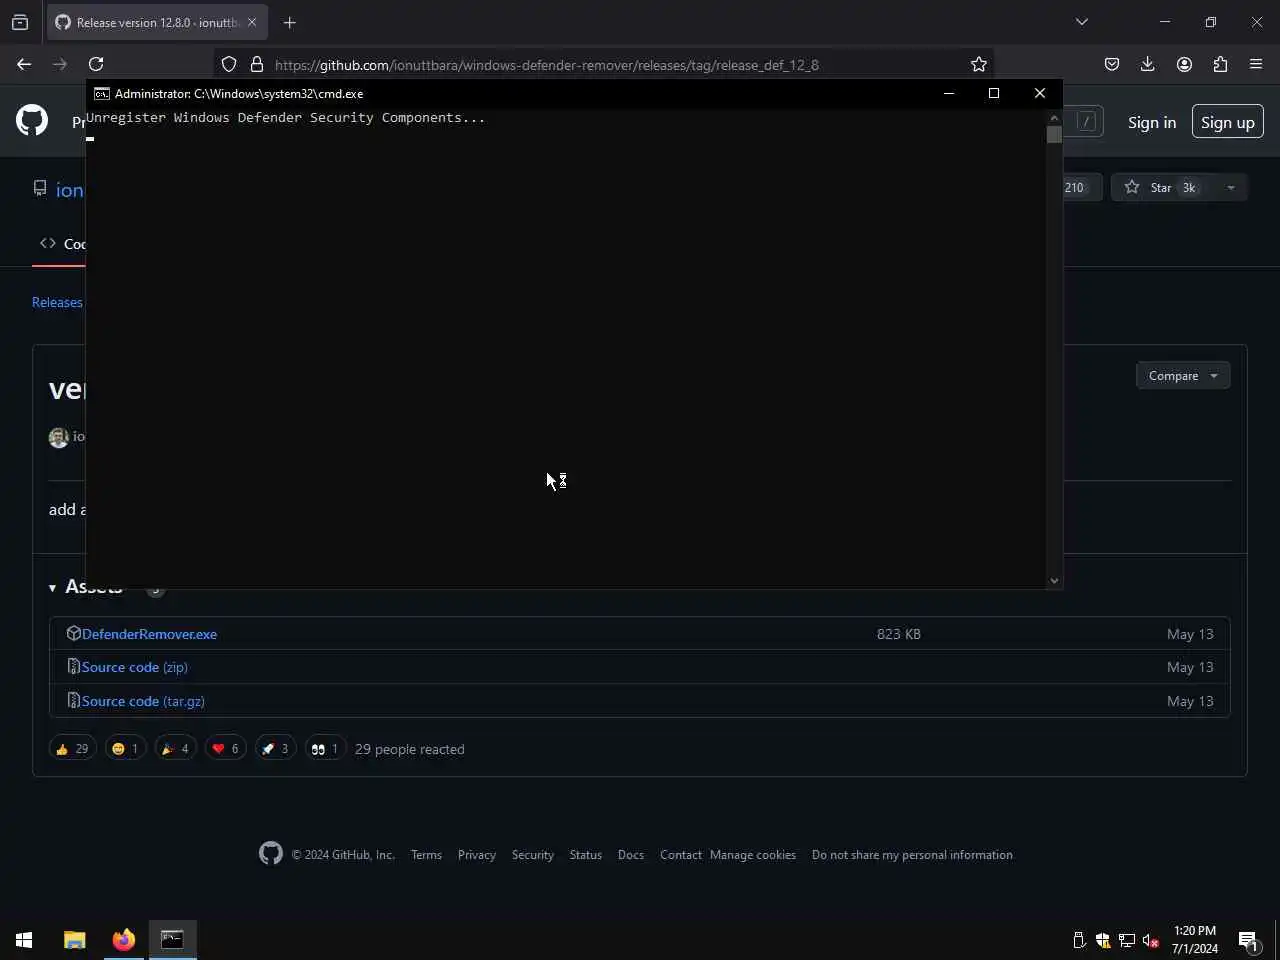This screenshot has height=960, width=1280.
Task: Open Contact link in the footer
Action: tap(681, 855)
